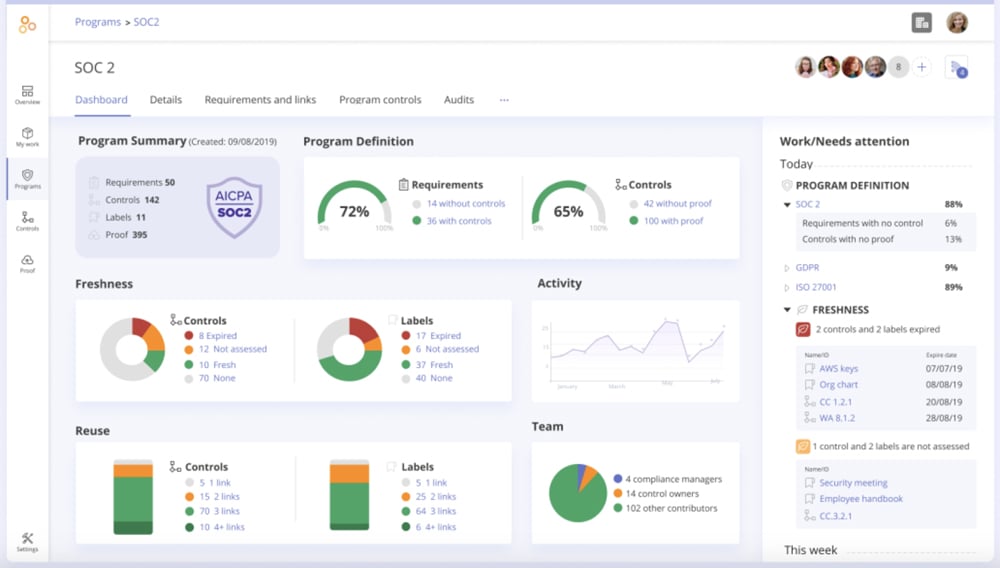Expand the ISO 27001 item
This screenshot has width=1000, height=568.
[788, 288]
